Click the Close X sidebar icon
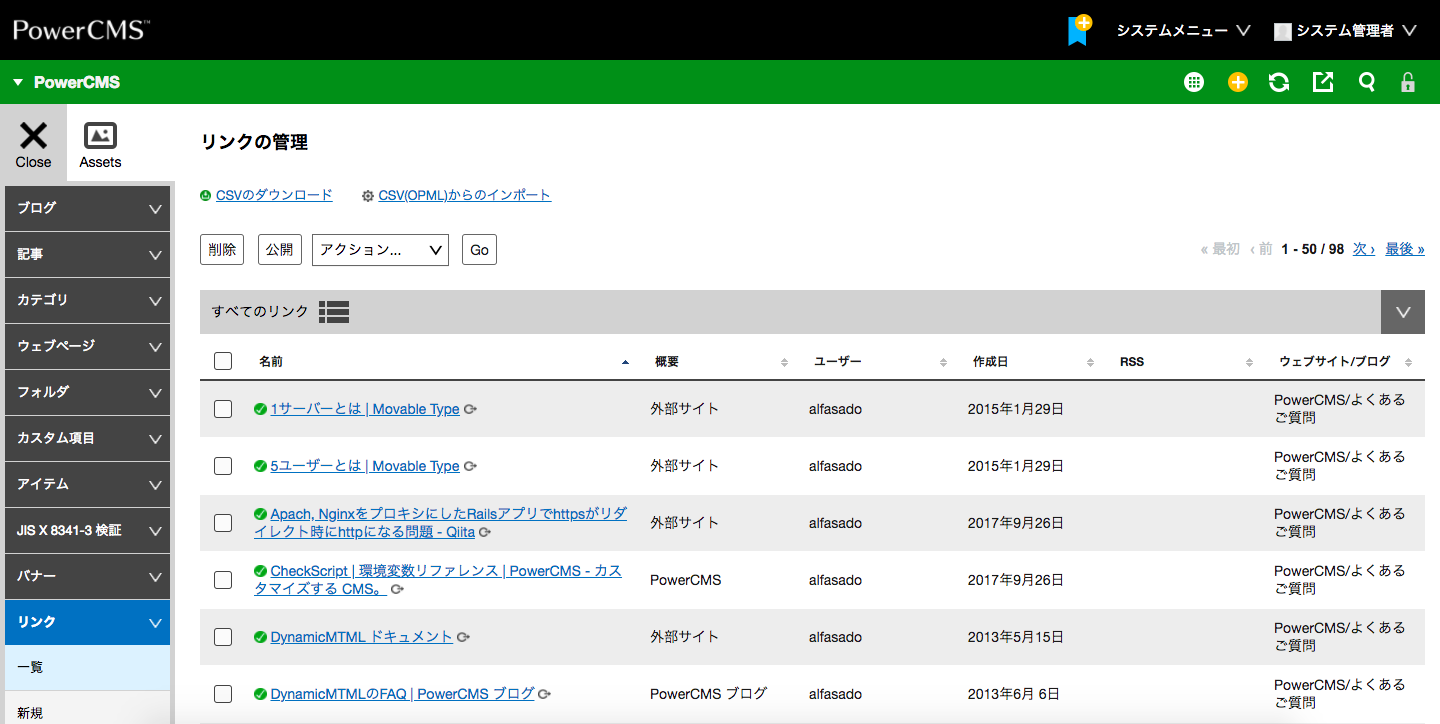1440x724 pixels. point(33,144)
